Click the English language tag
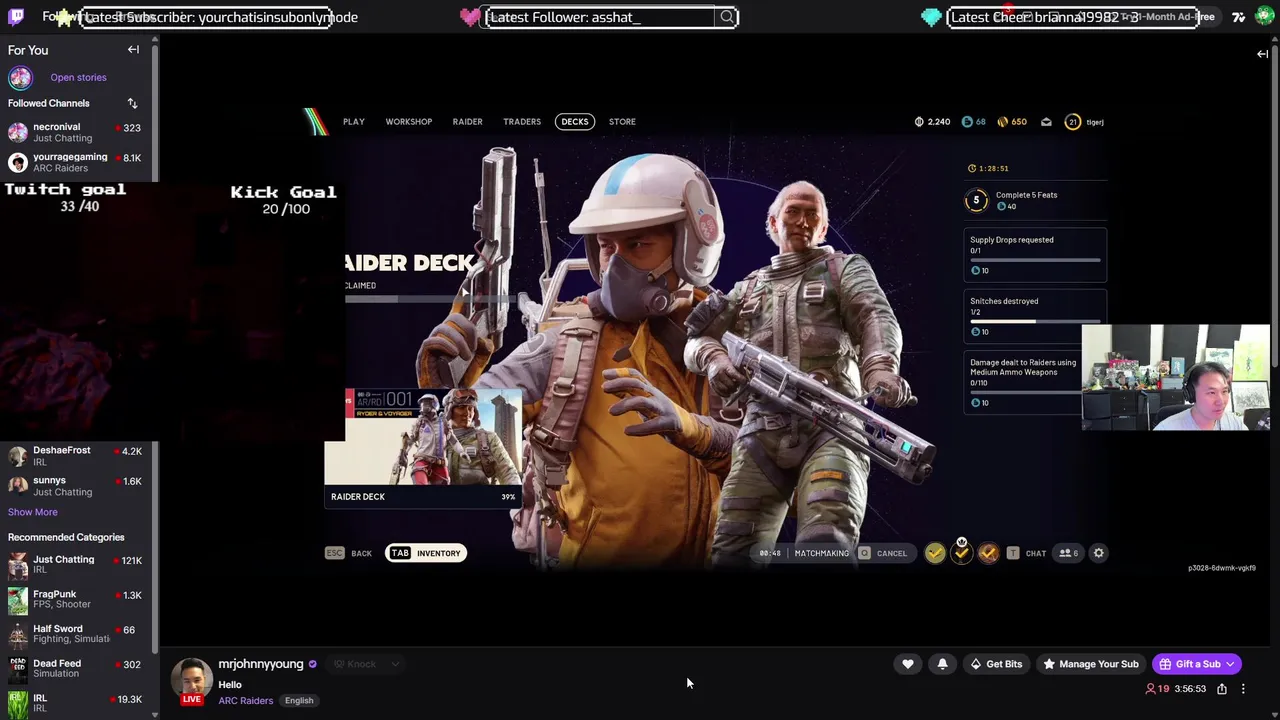 (x=299, y=701)
